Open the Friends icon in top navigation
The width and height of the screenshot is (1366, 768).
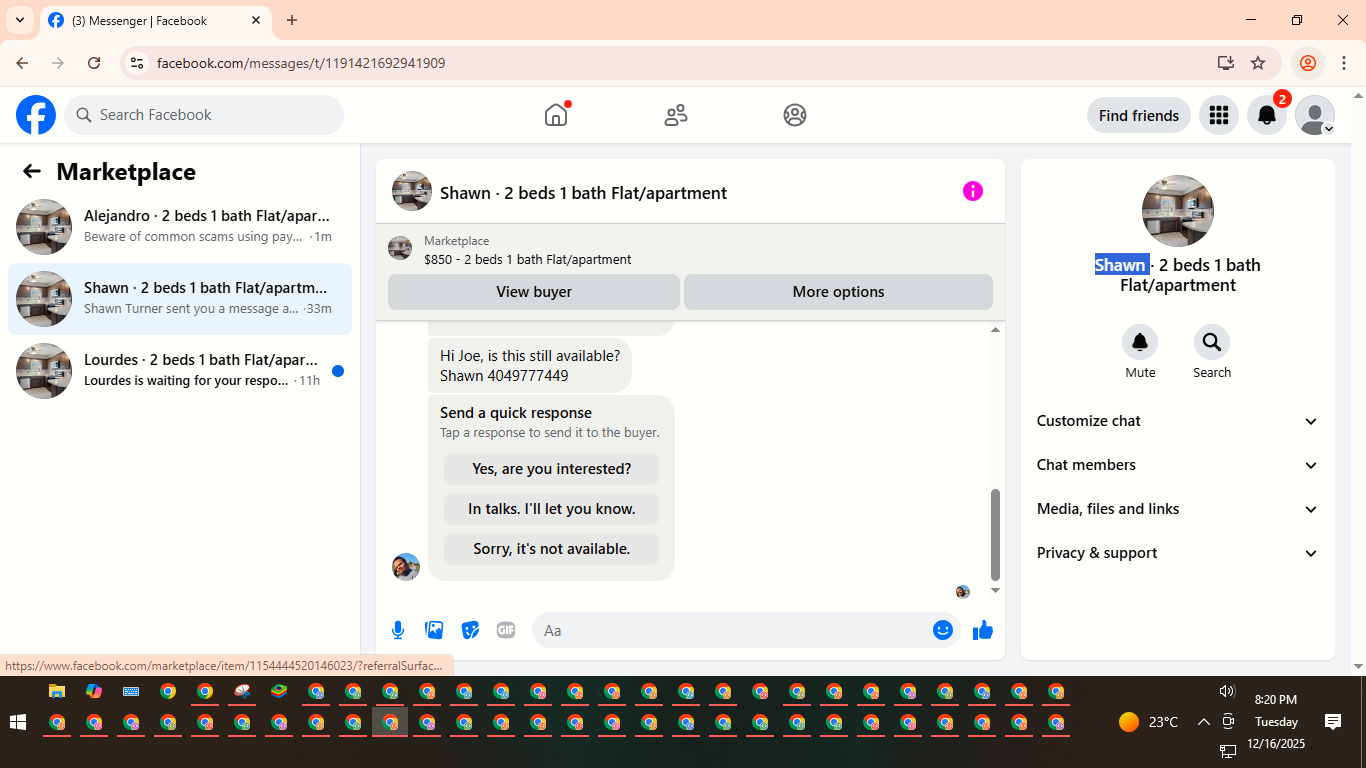click(x=676, y=115)
